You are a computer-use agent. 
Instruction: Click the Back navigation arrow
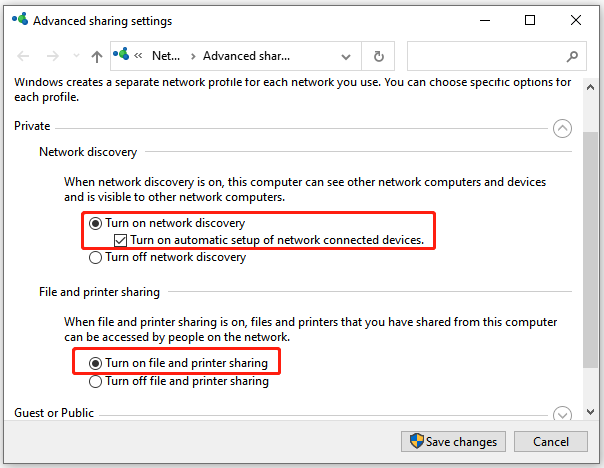[23, 56]
